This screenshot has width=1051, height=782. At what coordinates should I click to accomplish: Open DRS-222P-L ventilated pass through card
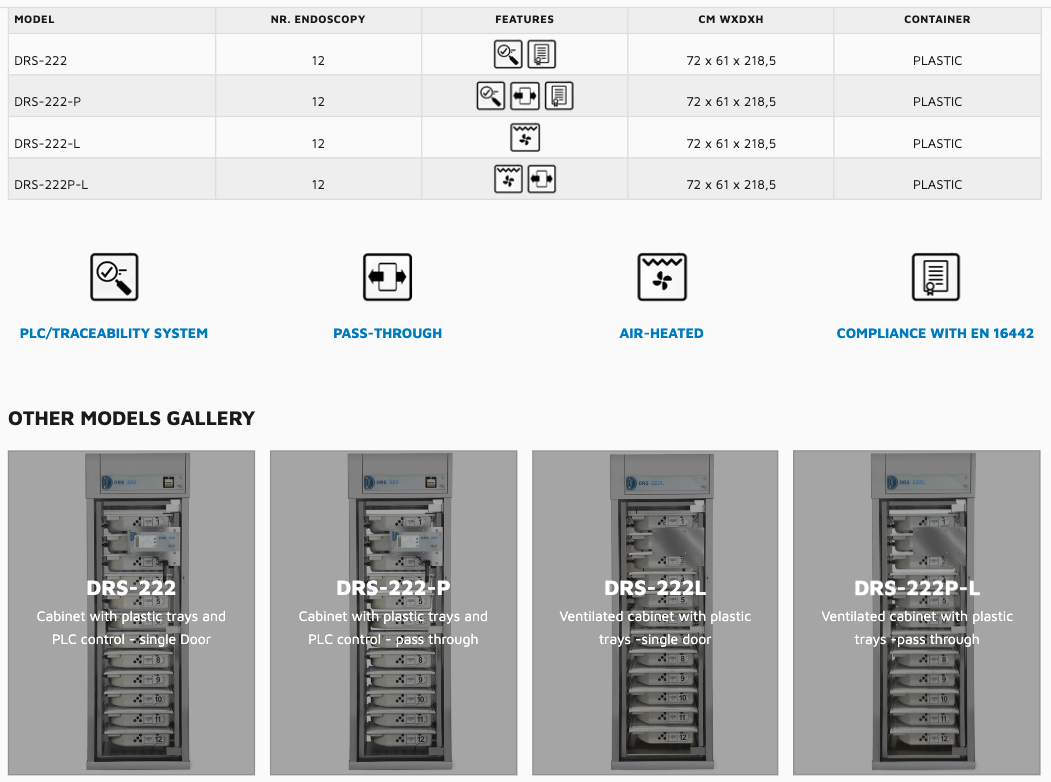click(x=917, y=612)
